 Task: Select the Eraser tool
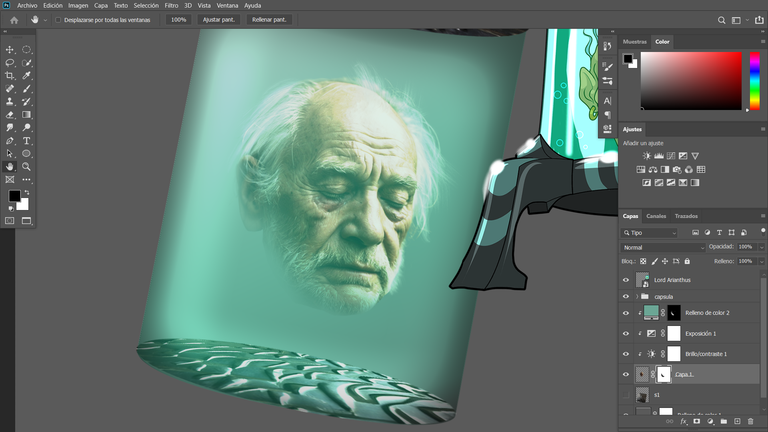pos(9,115)
